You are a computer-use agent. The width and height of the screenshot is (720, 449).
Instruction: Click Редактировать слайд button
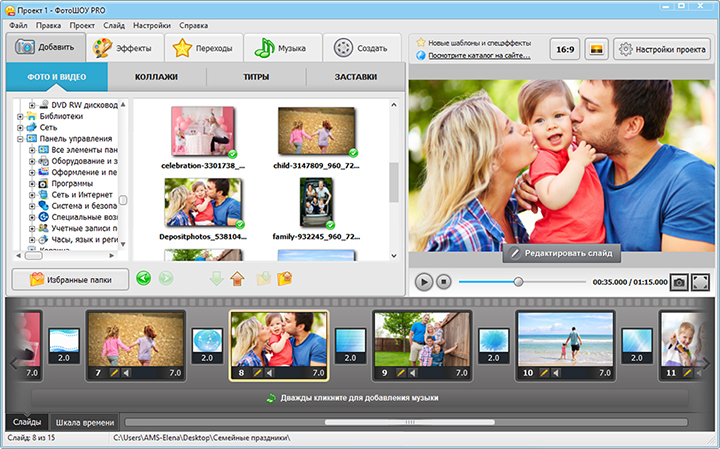[562, 253]
